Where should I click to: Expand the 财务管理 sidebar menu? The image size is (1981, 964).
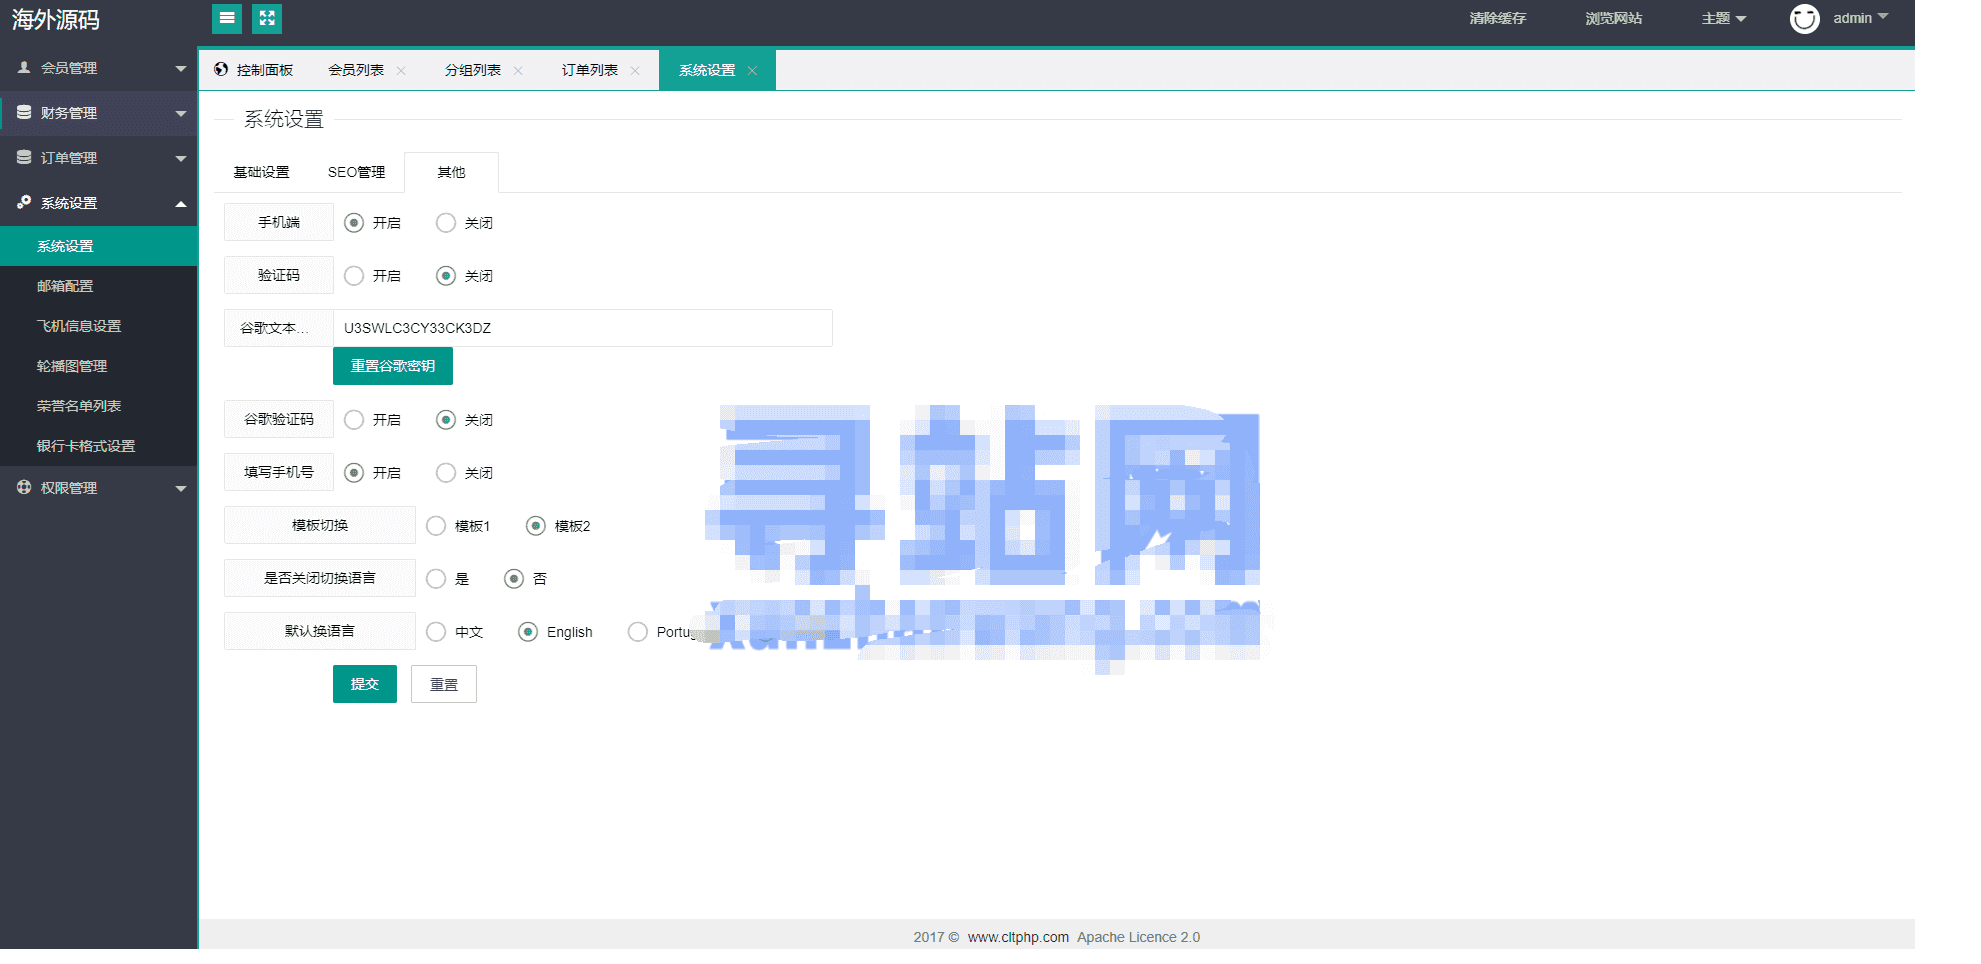point(99,113)
